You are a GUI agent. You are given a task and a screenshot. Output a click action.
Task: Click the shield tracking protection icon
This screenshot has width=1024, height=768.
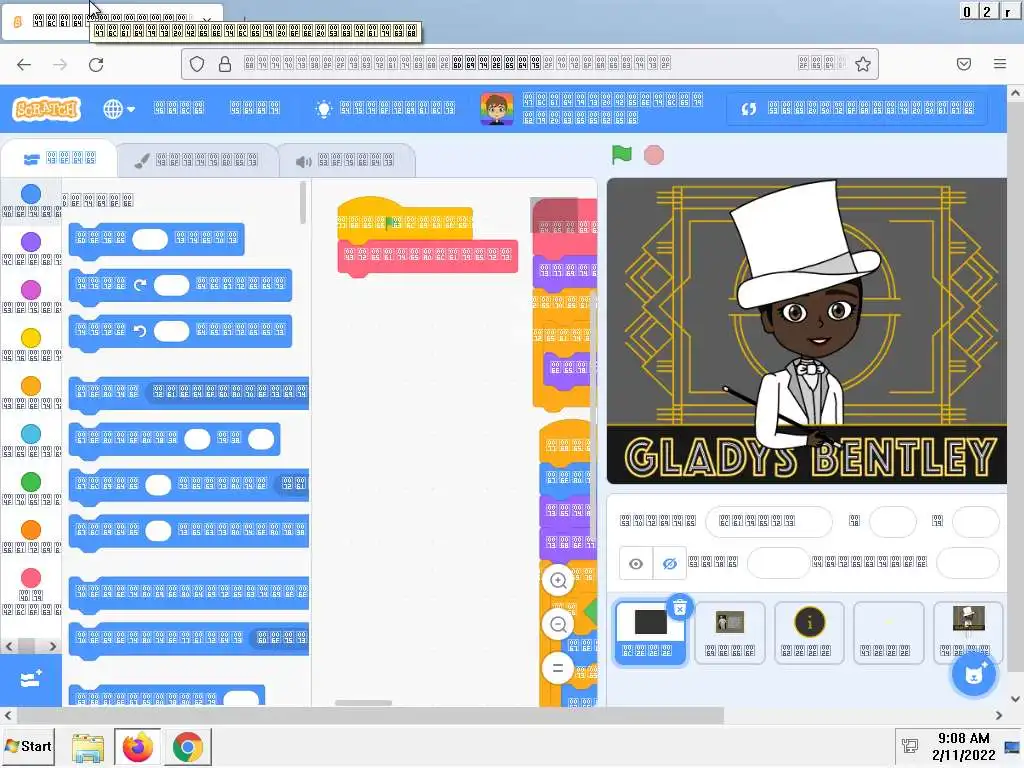click(197, 64)
